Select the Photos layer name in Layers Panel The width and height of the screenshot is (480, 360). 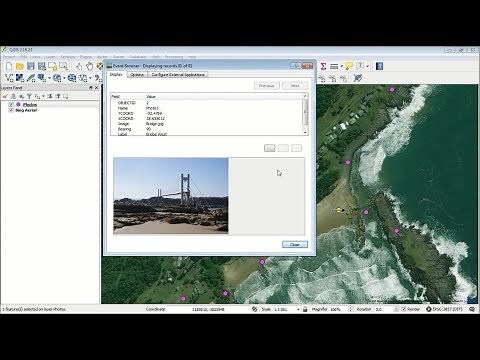[x=30, y=105]
